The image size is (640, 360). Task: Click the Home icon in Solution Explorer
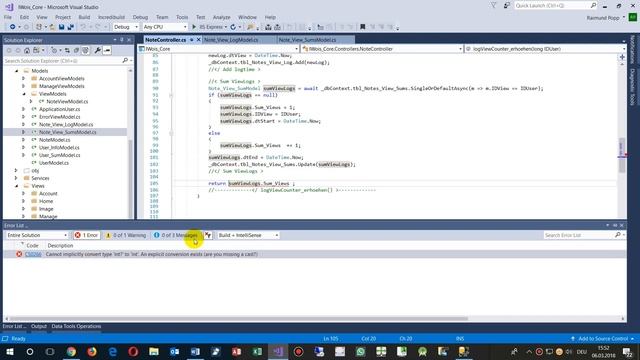click(x=27, y=50)
